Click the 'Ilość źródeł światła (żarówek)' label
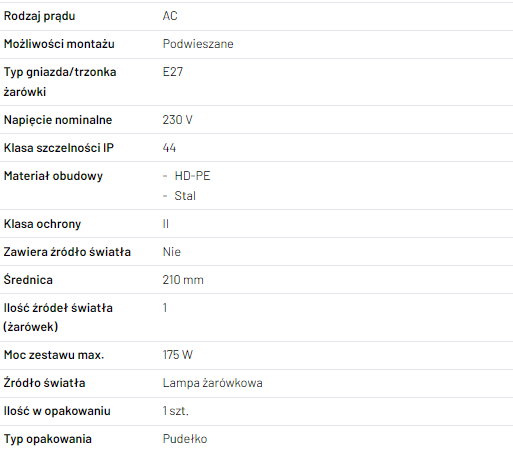The width and height of the screenshot is (513, 458). pyautogui.click(x=58, y=317)
